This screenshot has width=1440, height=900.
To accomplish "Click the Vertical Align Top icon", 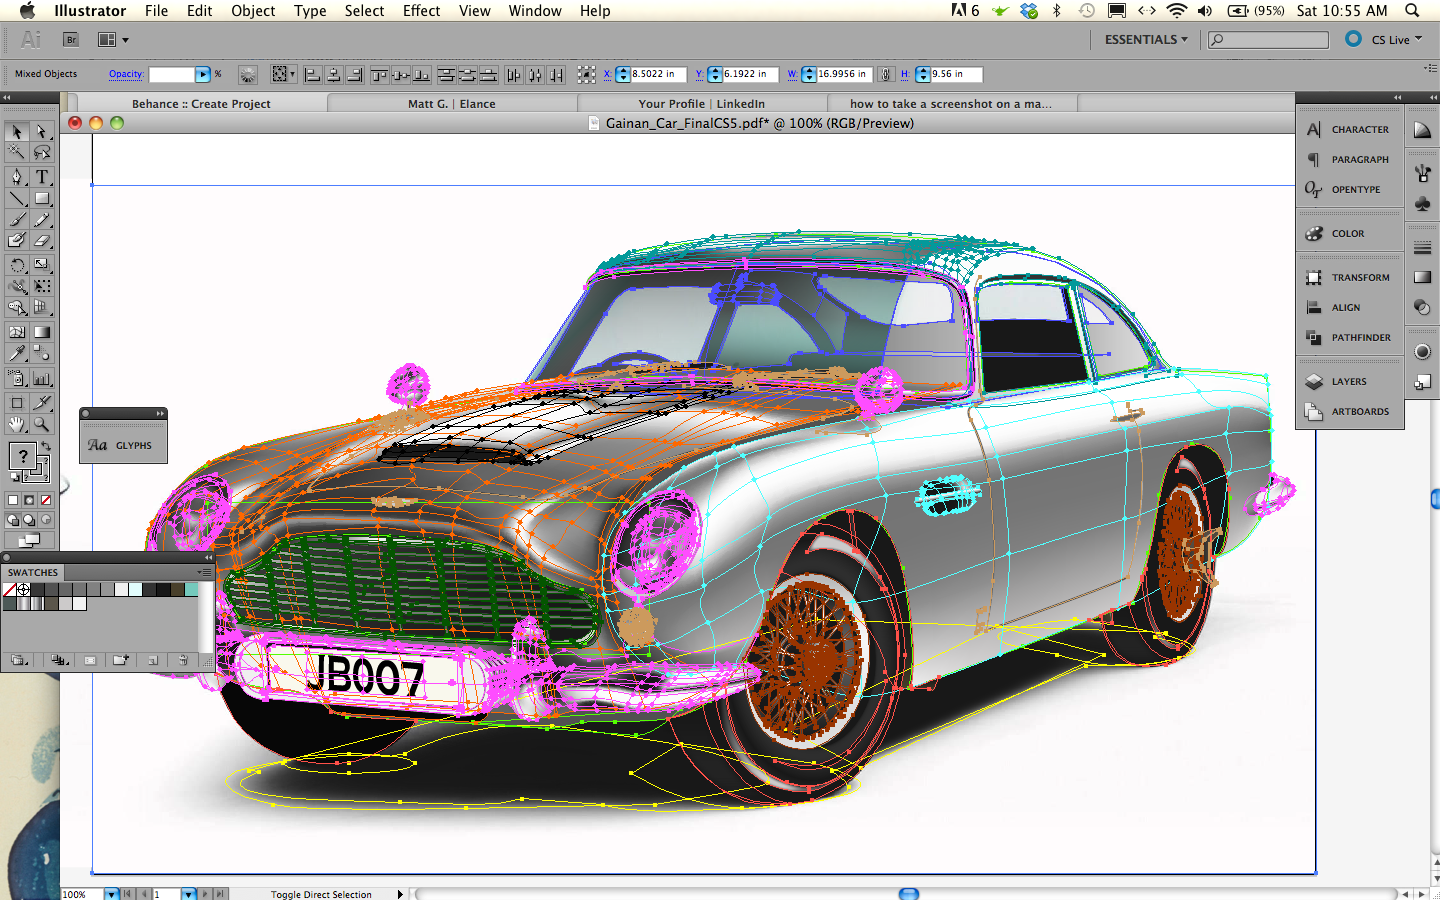I will 379,74.
